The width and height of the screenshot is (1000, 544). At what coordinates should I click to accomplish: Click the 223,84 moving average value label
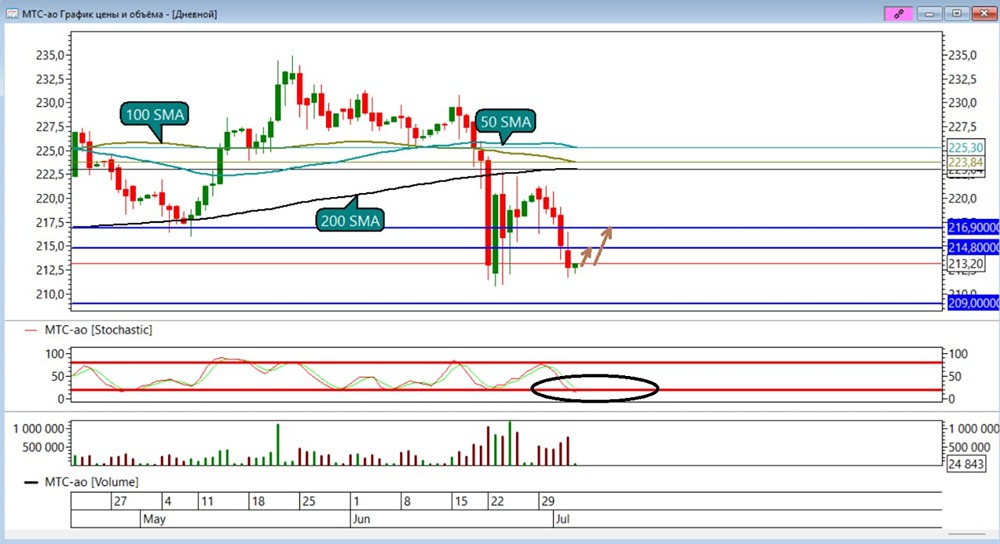click(x=966, y=163)
